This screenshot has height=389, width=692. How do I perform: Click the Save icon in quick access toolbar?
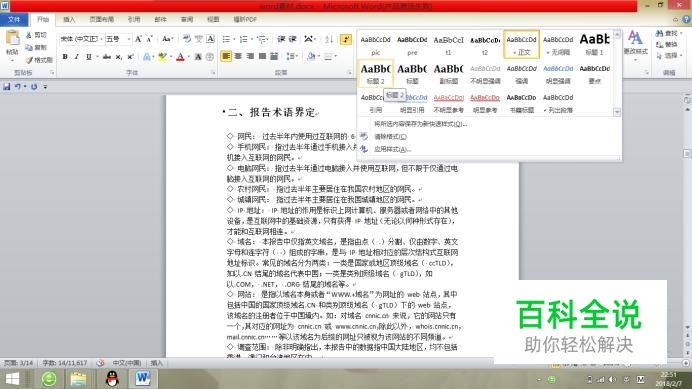(x=7, y=87)
